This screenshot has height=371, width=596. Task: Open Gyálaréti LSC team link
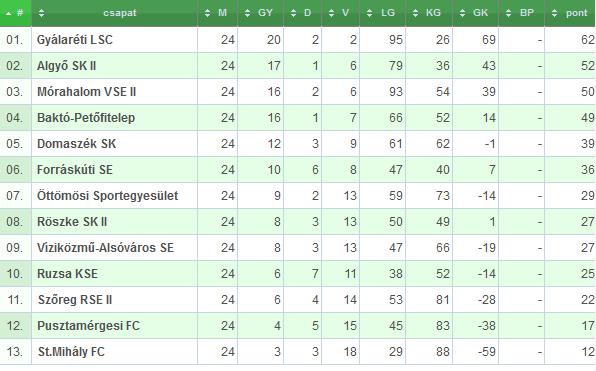(74, 40)
